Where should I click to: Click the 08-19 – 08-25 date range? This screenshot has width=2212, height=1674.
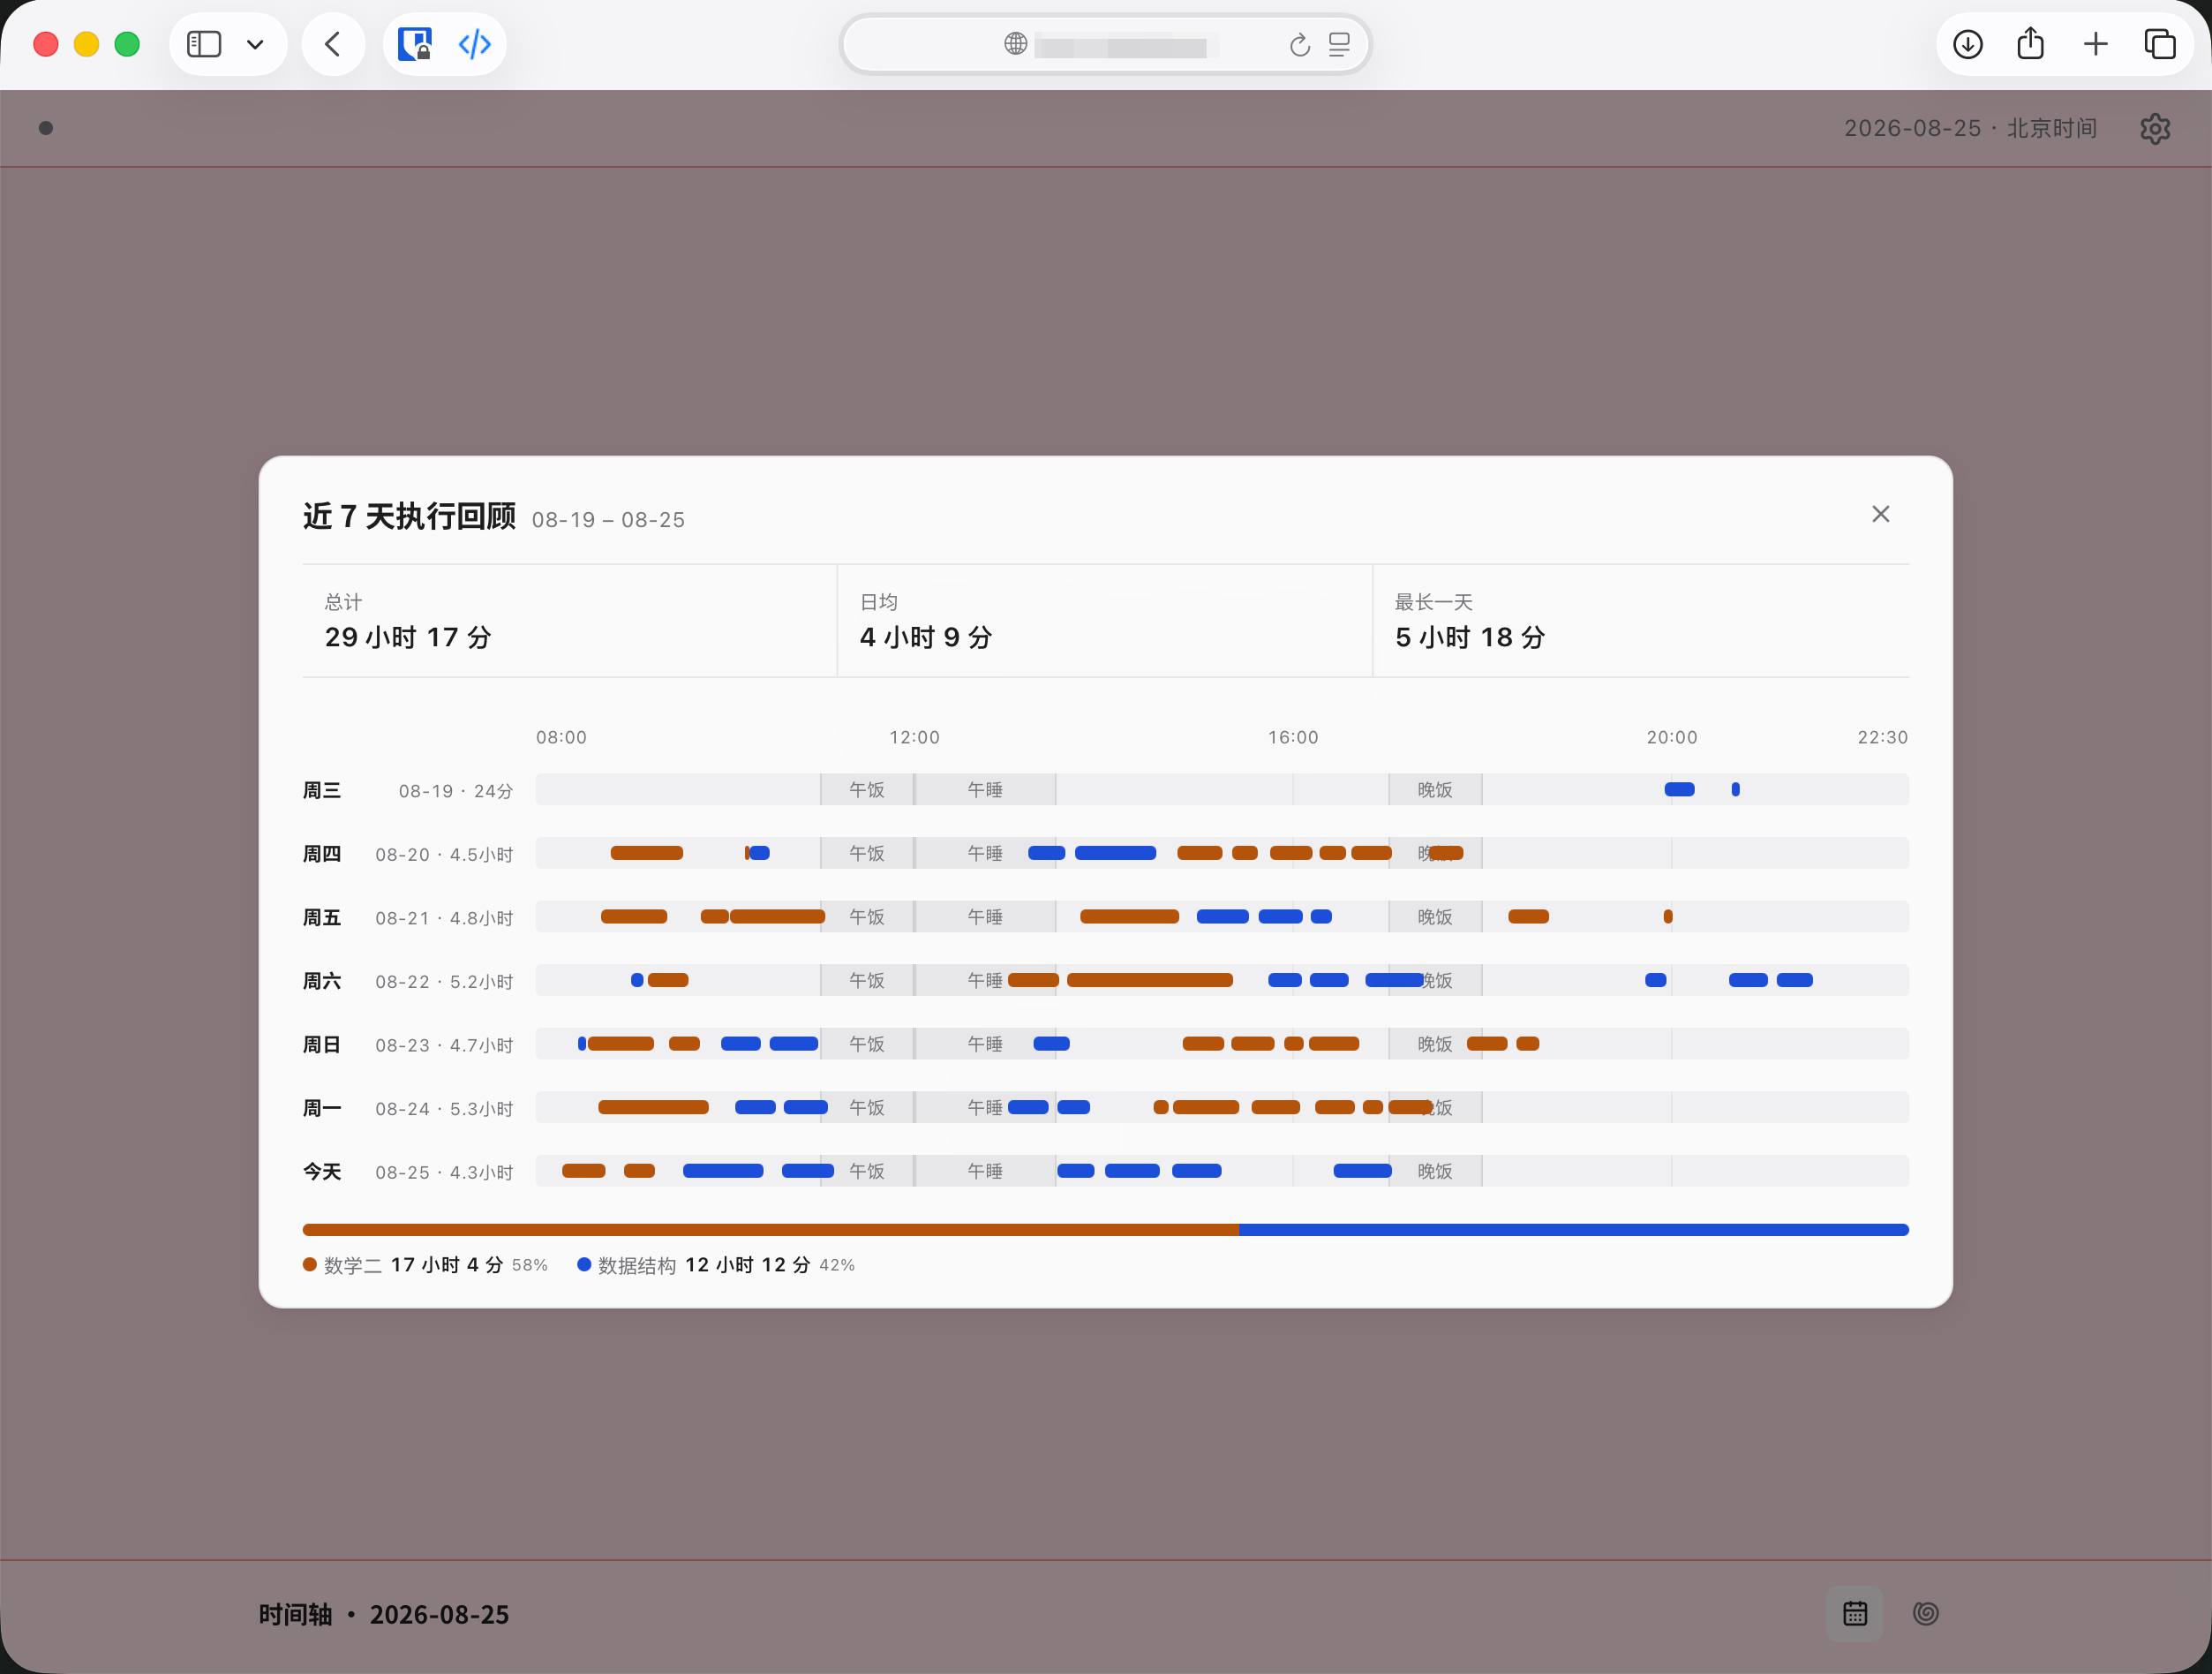608,520
